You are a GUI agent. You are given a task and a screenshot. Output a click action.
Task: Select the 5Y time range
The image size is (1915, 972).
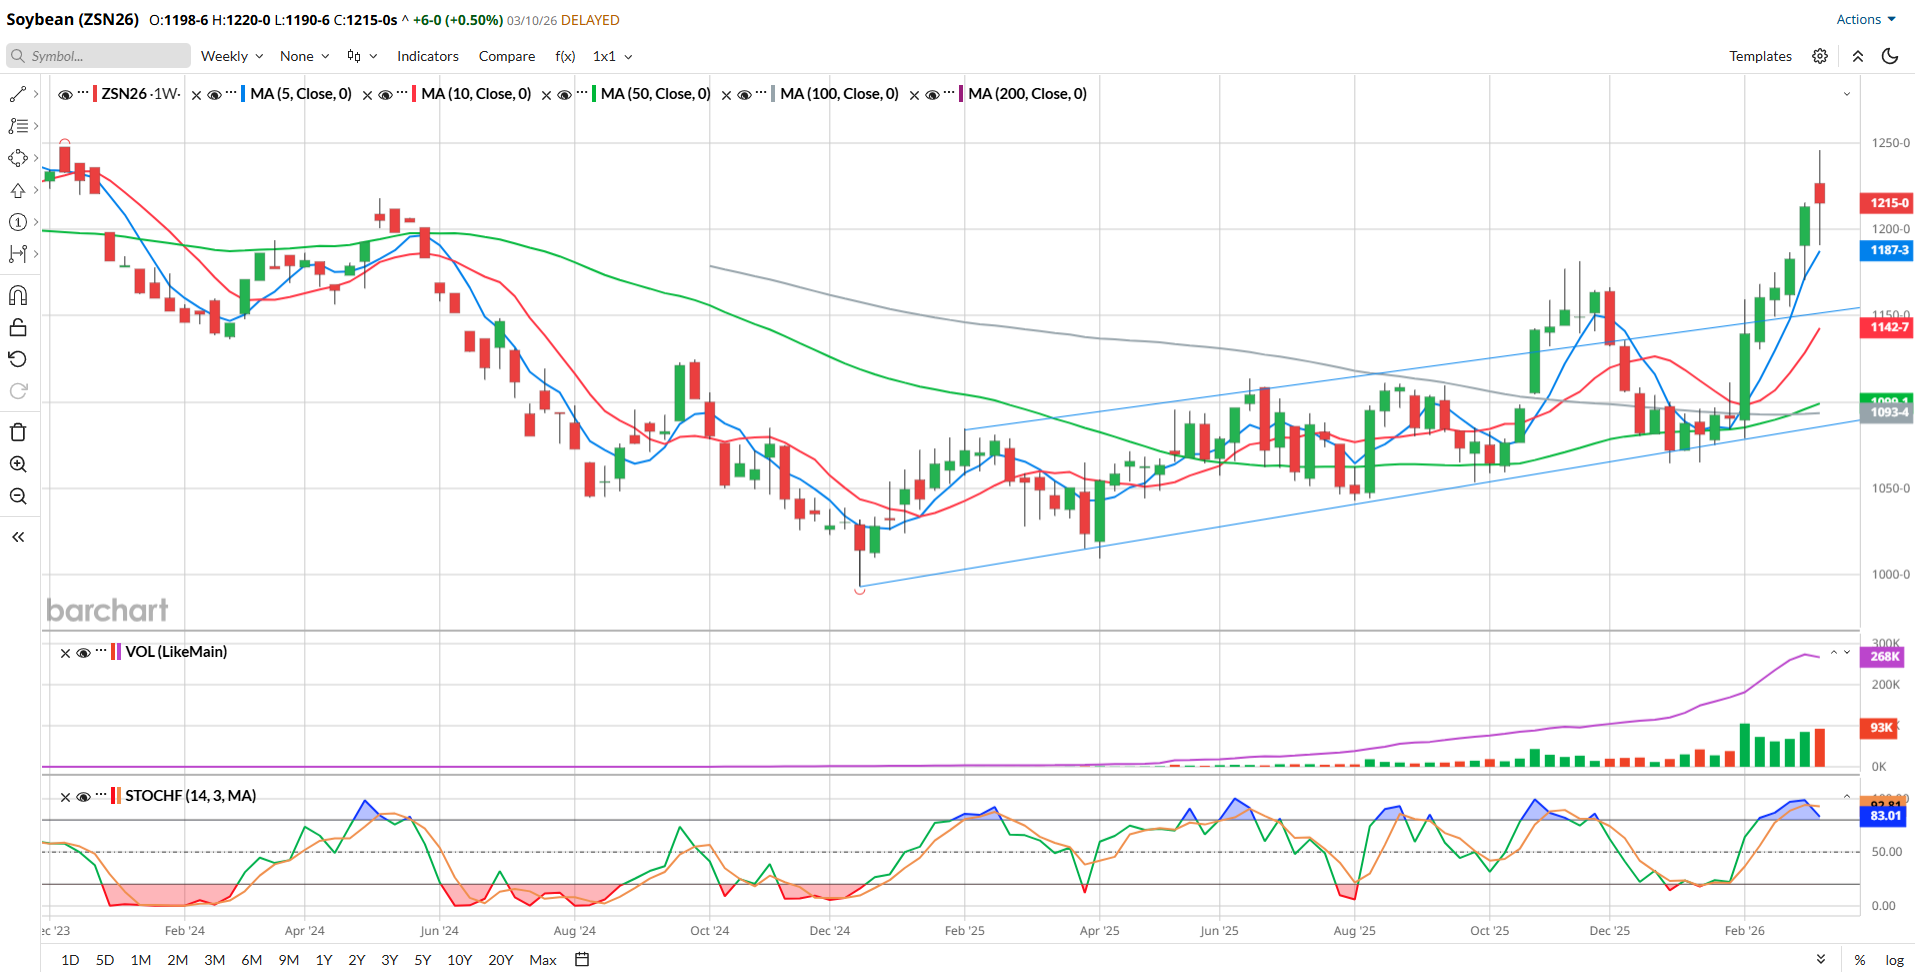(x=423, y=960)
